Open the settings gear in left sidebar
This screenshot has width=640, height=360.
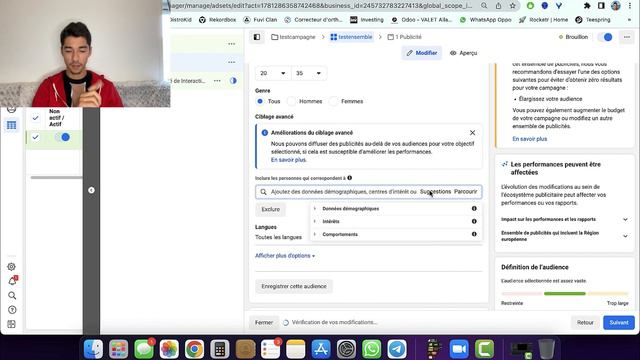(11, 267)
